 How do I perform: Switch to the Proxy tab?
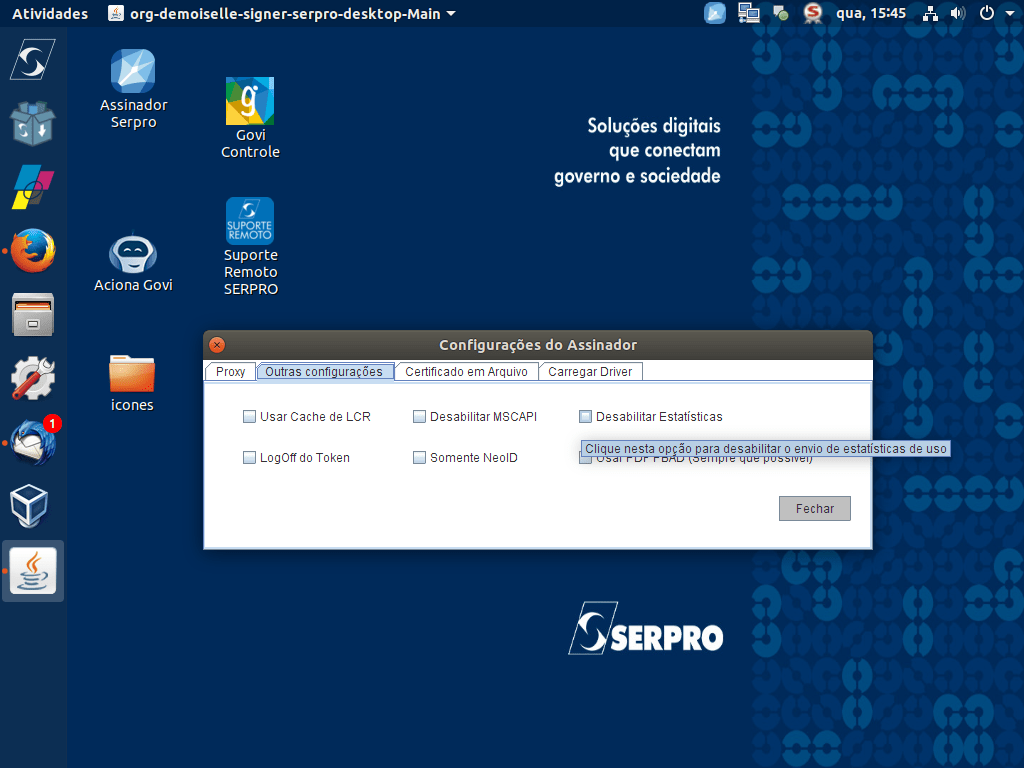coord(231,372)
